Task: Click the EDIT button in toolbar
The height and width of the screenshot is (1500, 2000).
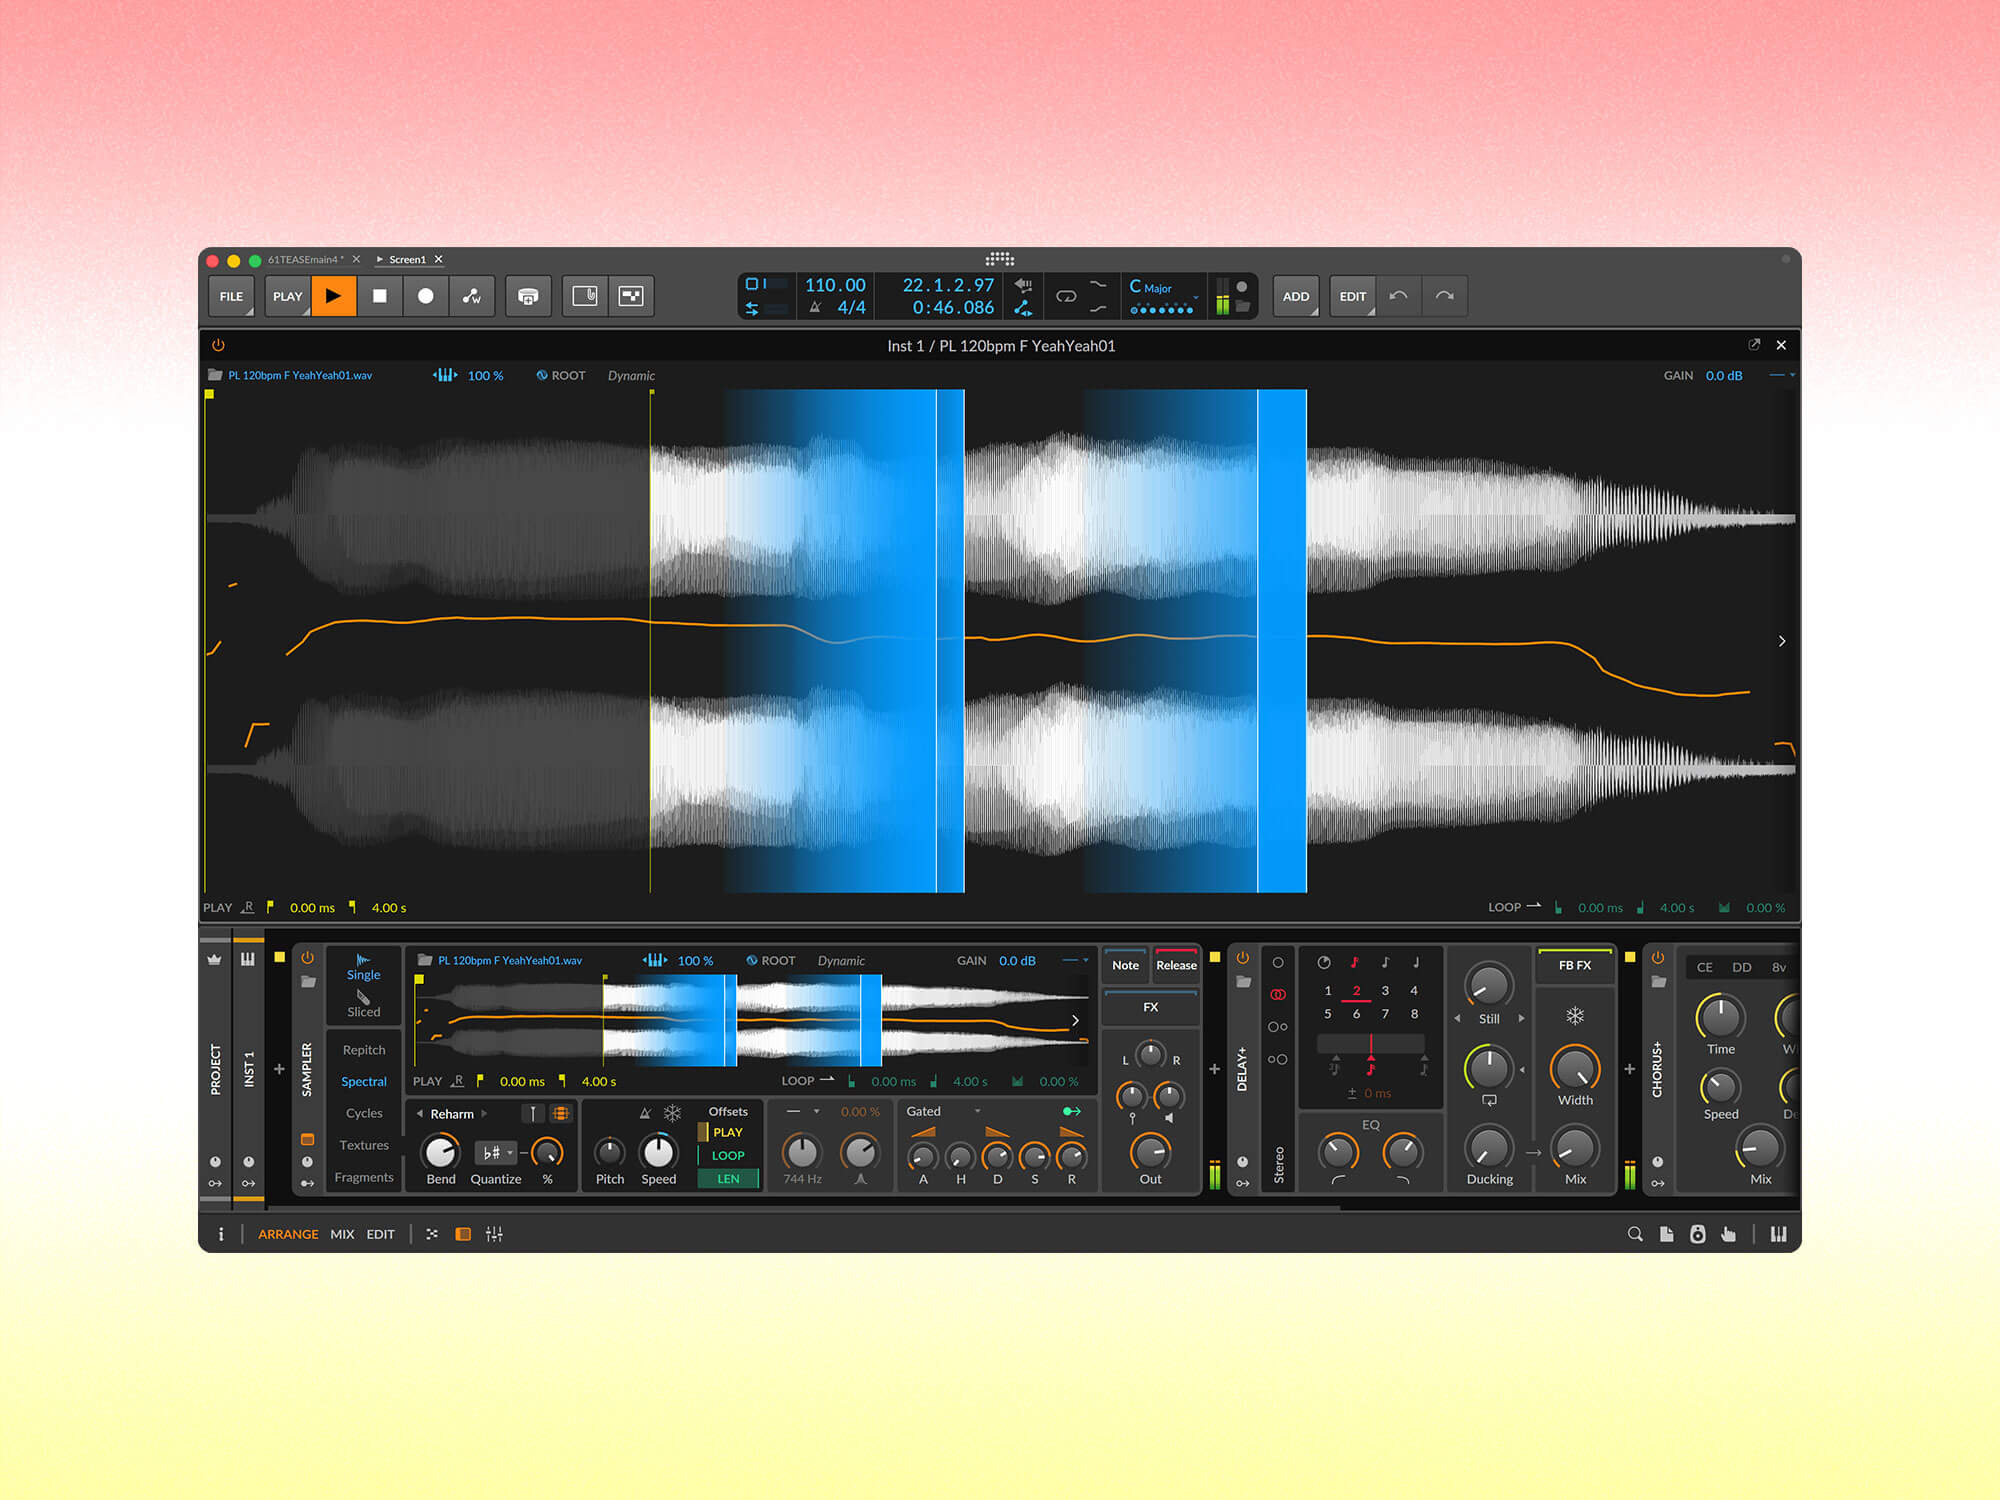Action: (x=1353, y=296)
